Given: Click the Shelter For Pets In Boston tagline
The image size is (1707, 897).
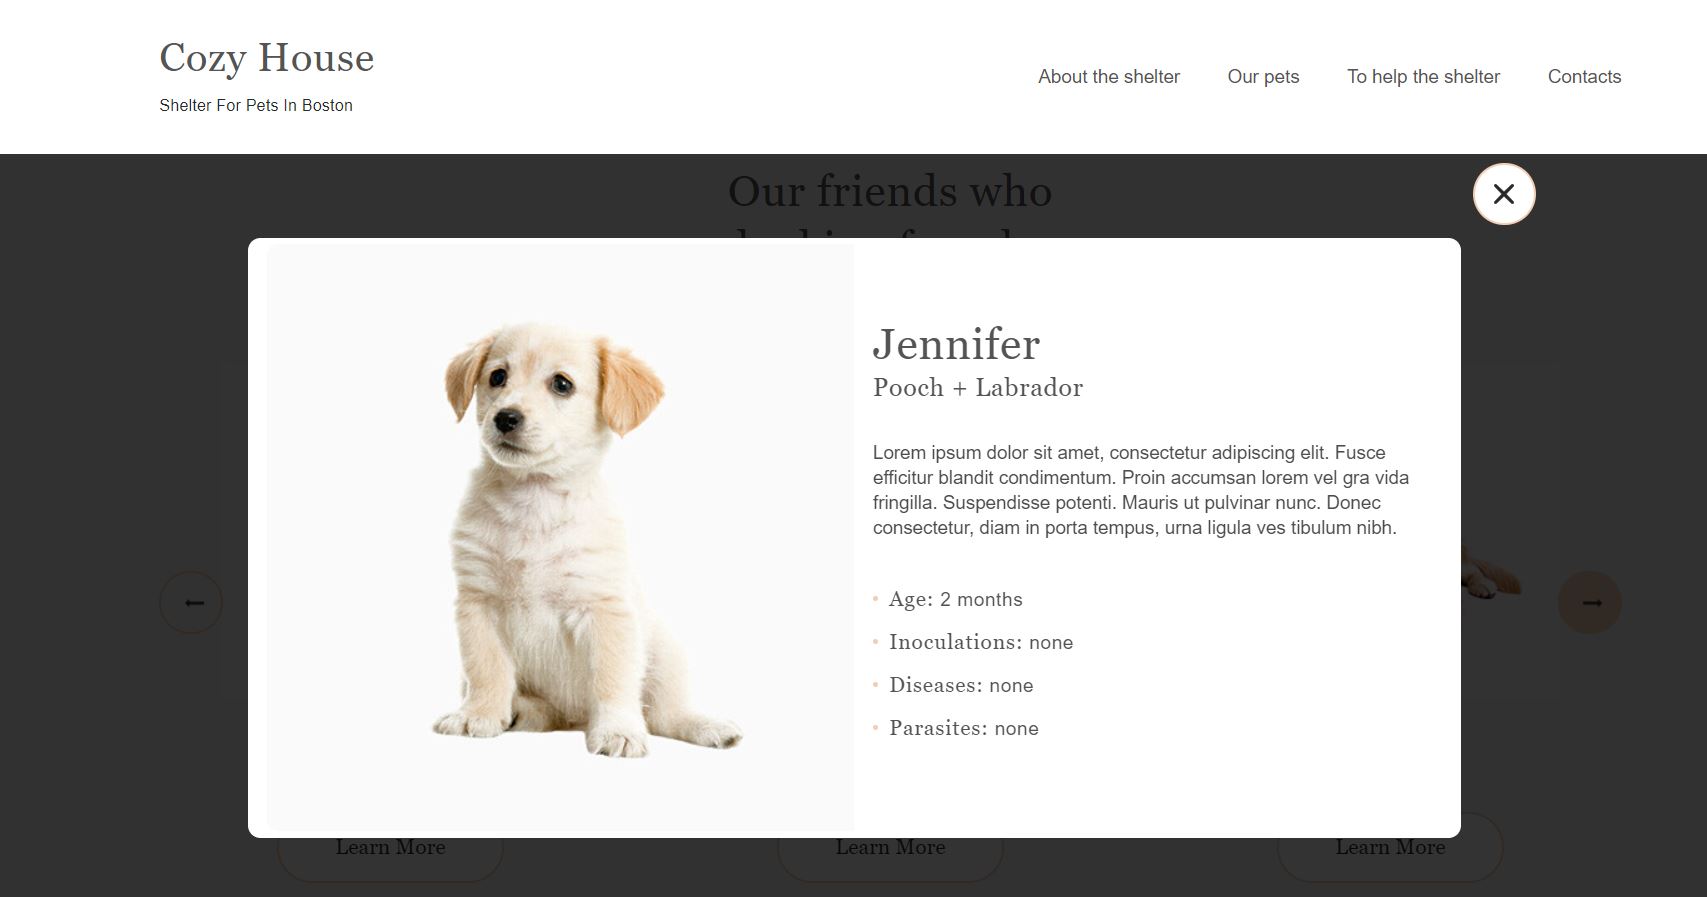Looking at the screenshot, I should (256, 105).
